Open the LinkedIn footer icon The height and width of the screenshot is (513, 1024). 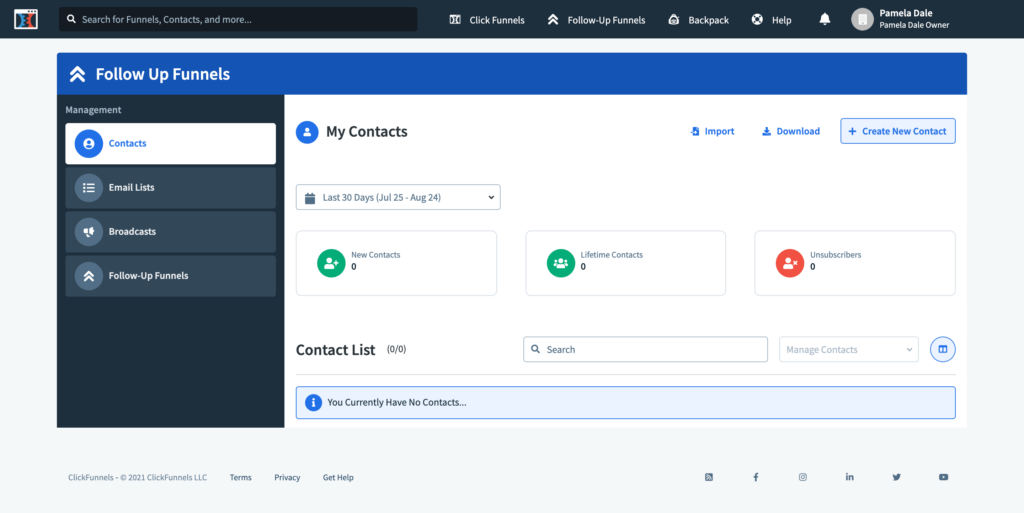coord(850,477)
